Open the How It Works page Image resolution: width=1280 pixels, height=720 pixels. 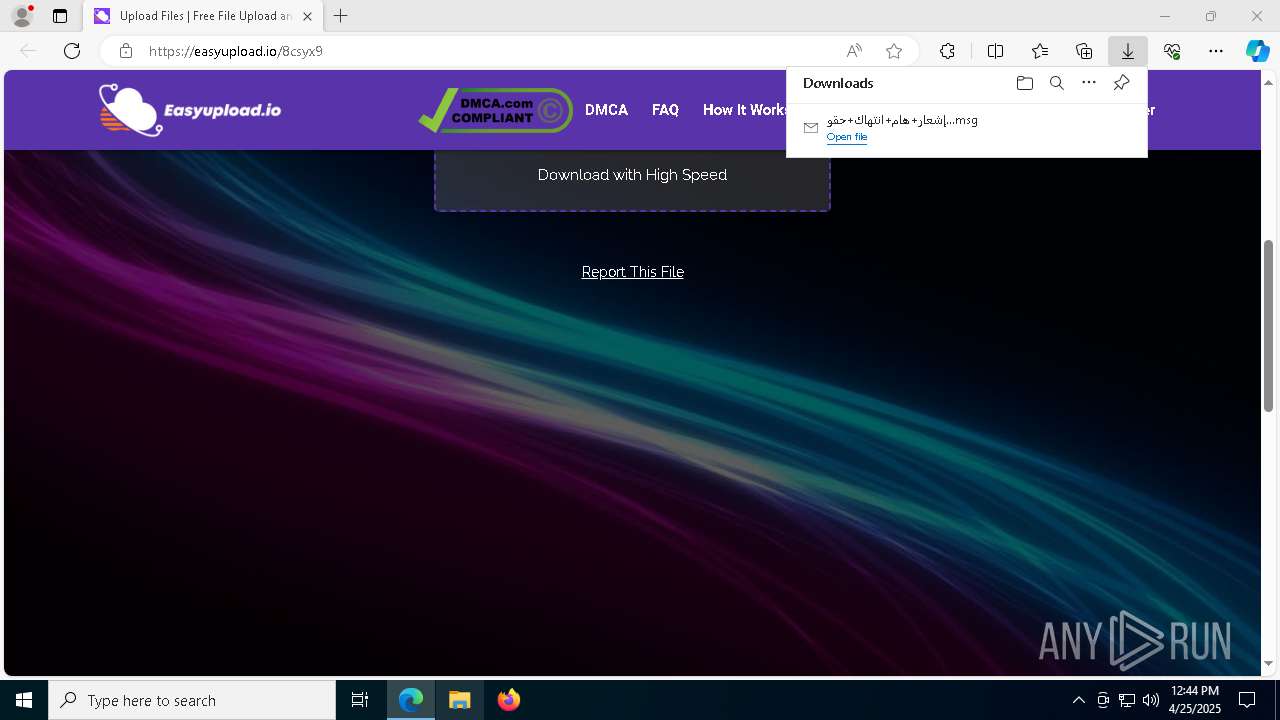click(745, 110)
